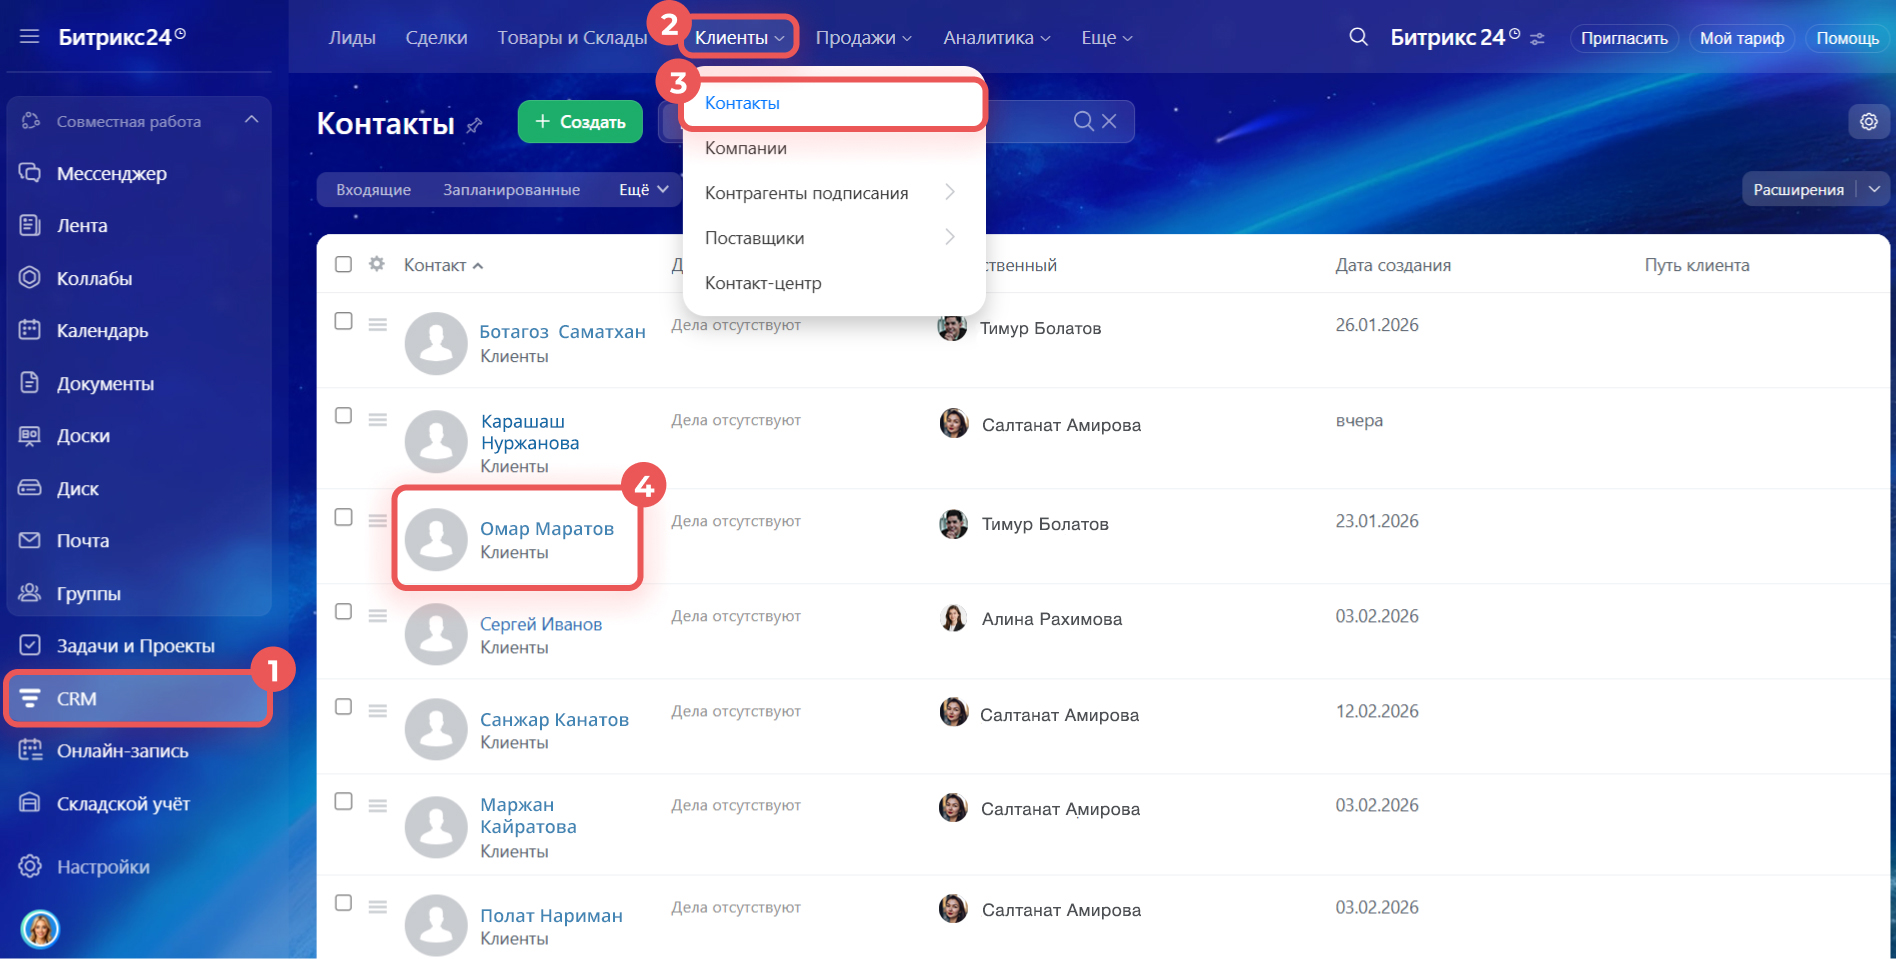This screenshot has width=1896, height=959.
Task: Clear the search filter with X icon
Action: coord(1109,121)
